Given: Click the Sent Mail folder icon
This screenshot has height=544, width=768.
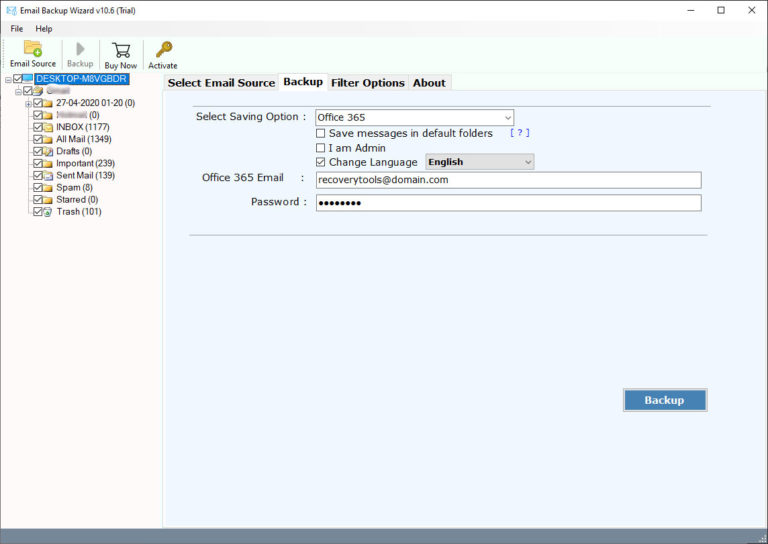Looking at the screenshot, I should (x=48, y=176).
